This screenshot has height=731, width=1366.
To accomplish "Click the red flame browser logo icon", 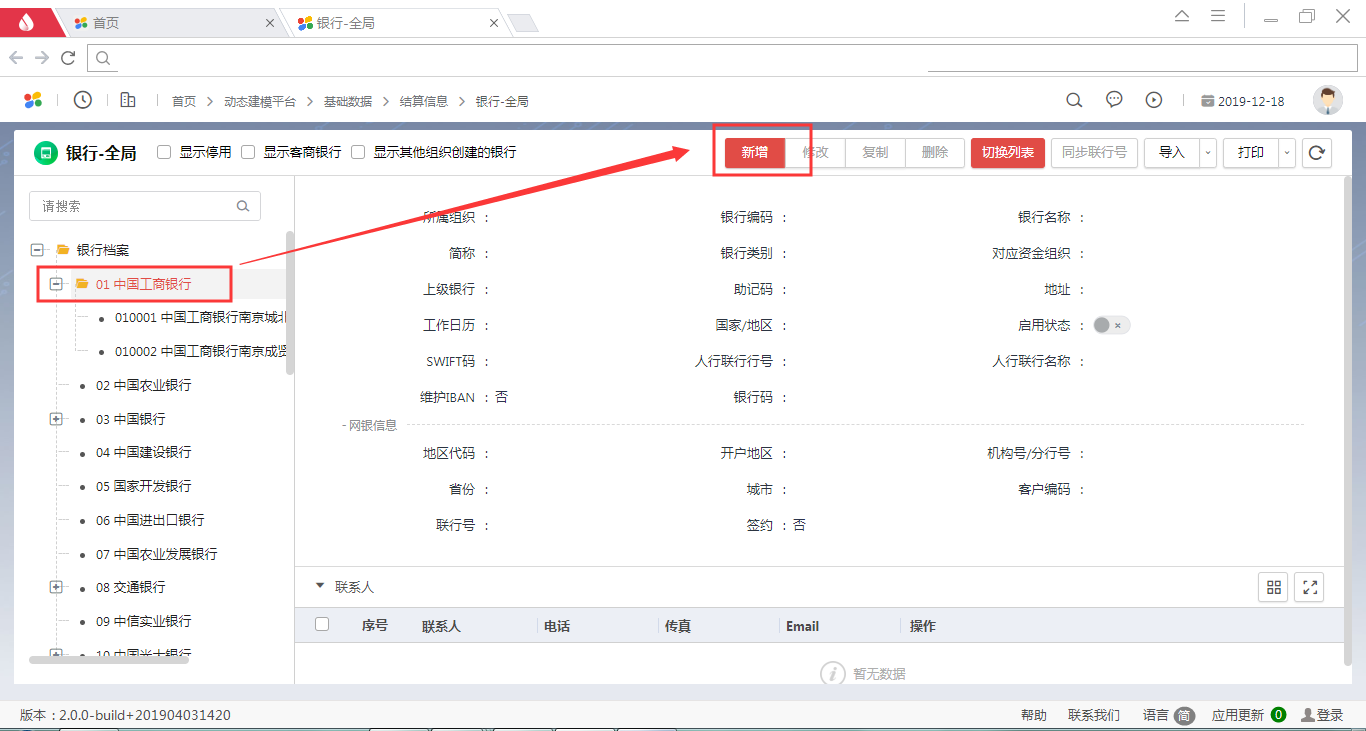I will tap(26, 20).
